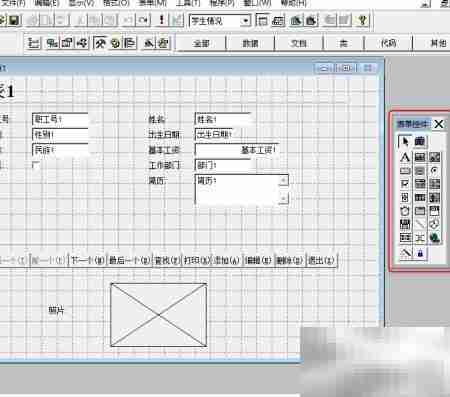
Task: Click the 打印(R) button
Action: click(197, 260)
